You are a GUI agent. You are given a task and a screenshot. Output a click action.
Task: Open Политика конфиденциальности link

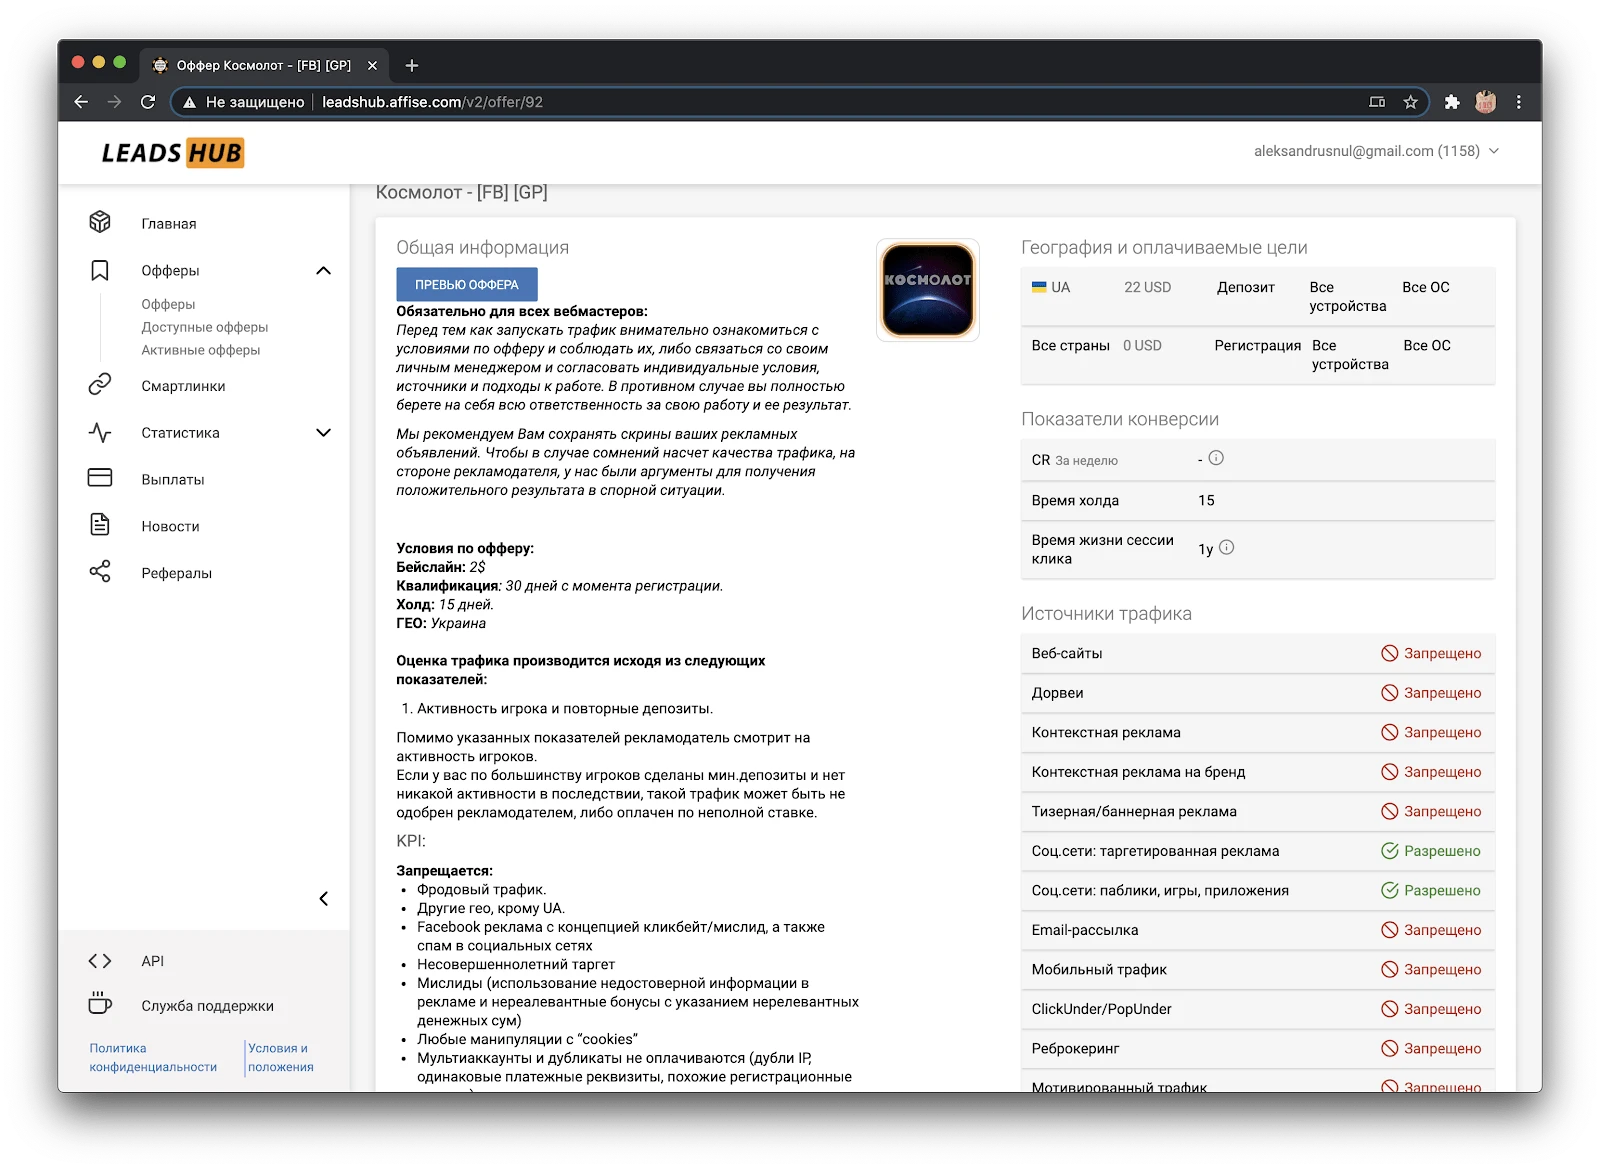[x=153, y=1057]
